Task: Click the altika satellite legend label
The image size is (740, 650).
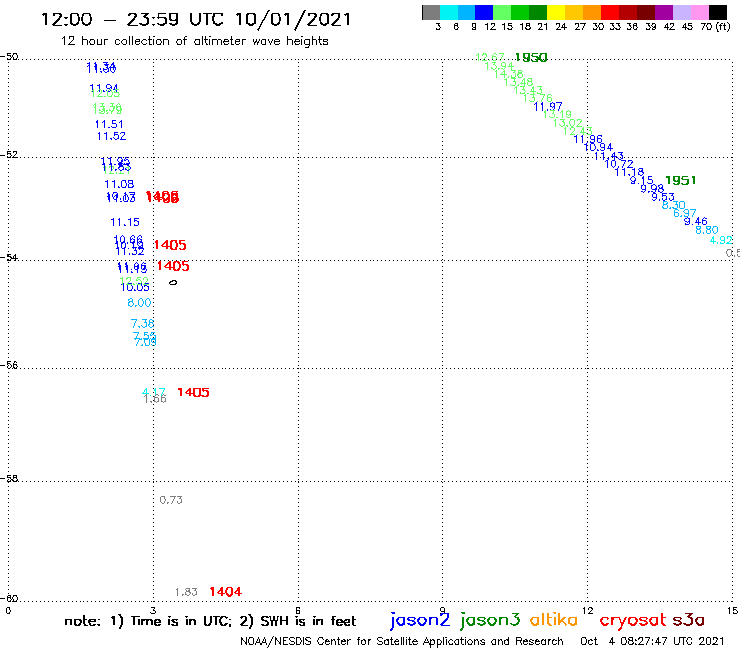Action: pos(554,620)
